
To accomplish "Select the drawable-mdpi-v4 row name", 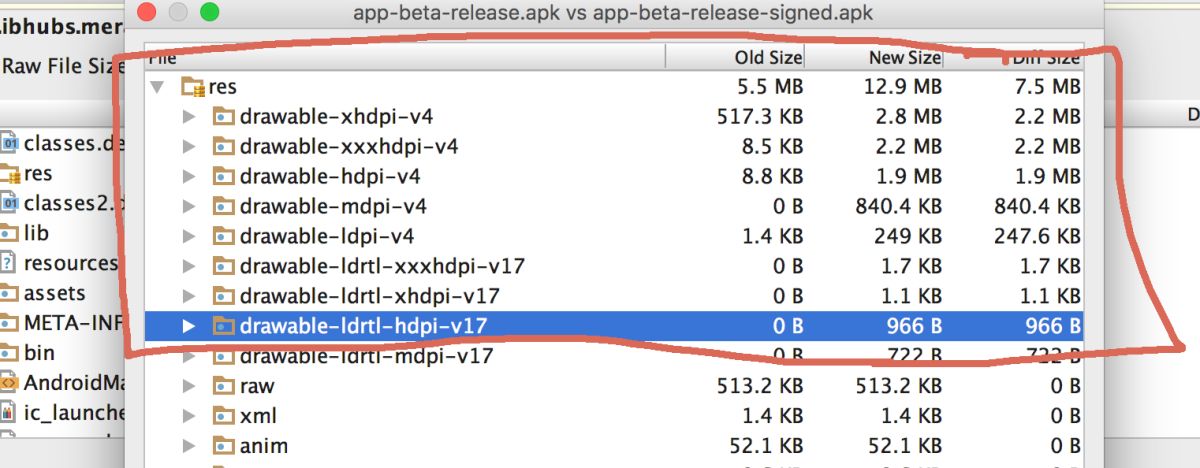I will (x=333, y=207).
